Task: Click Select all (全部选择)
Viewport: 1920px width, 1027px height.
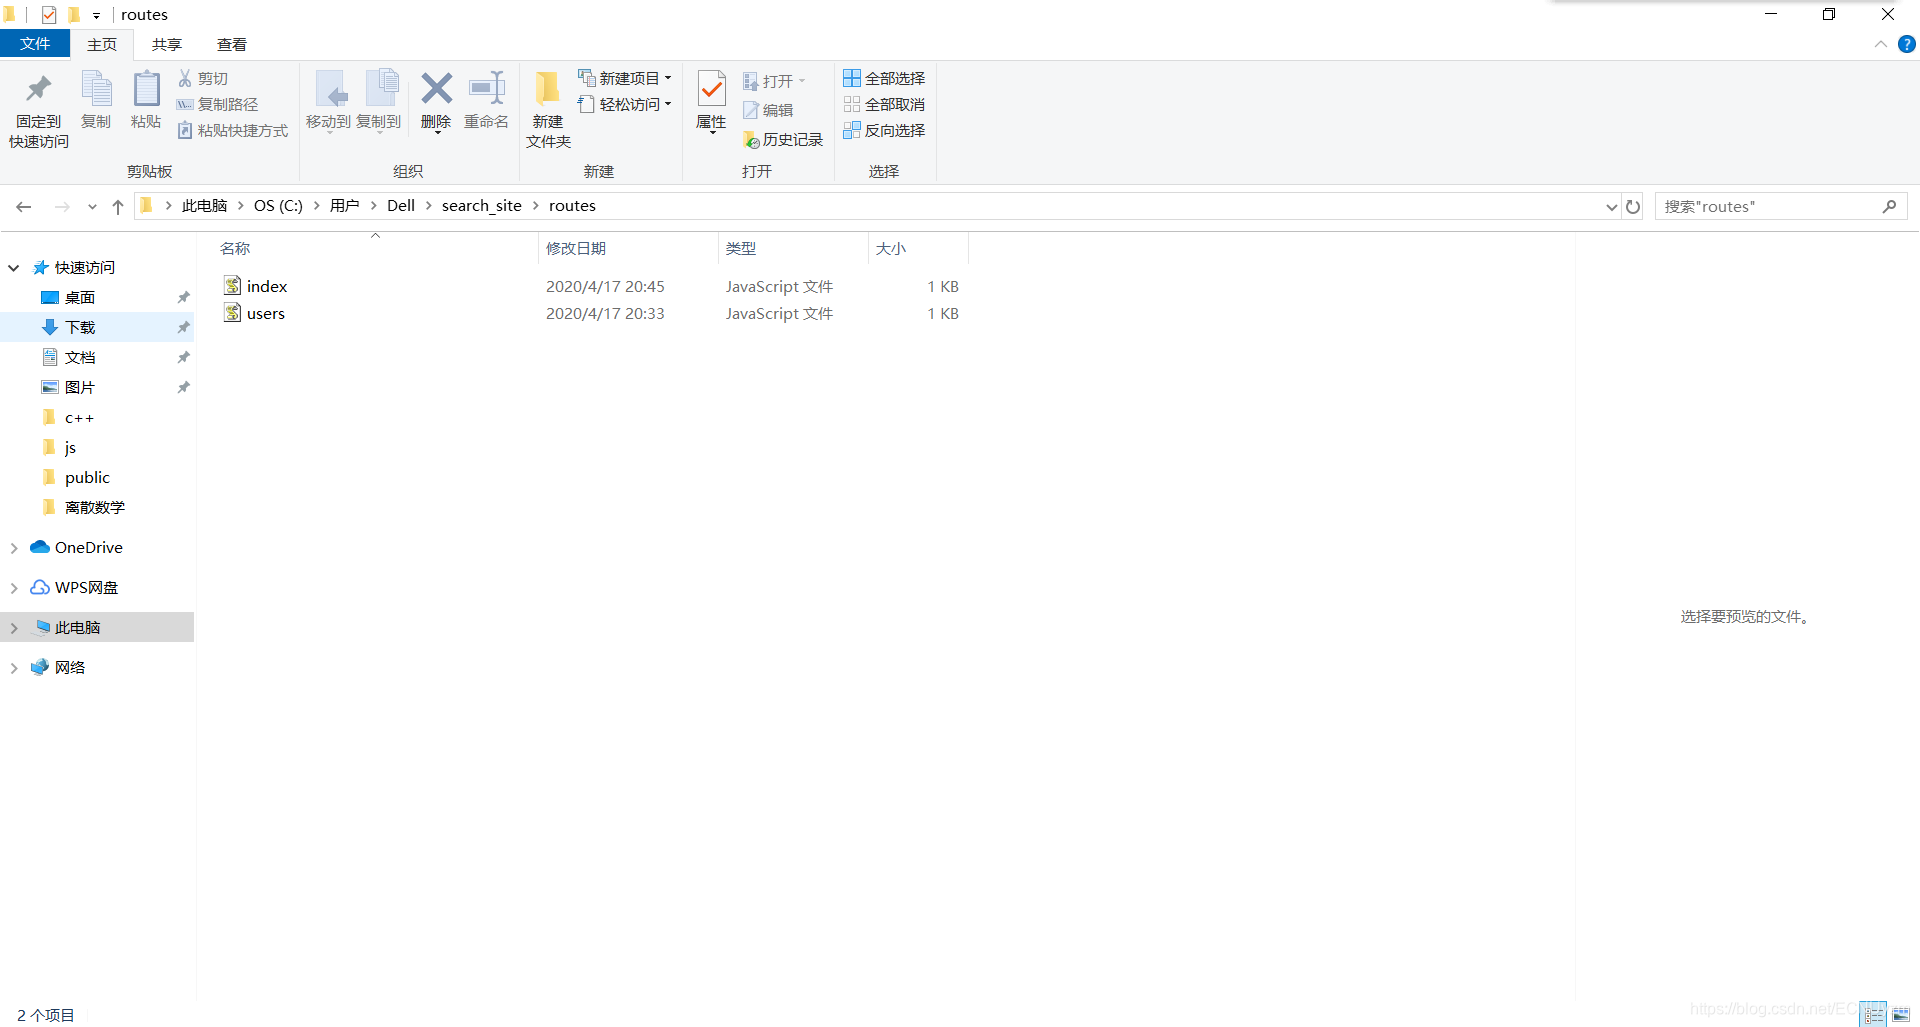Action: tap(884, 78)
